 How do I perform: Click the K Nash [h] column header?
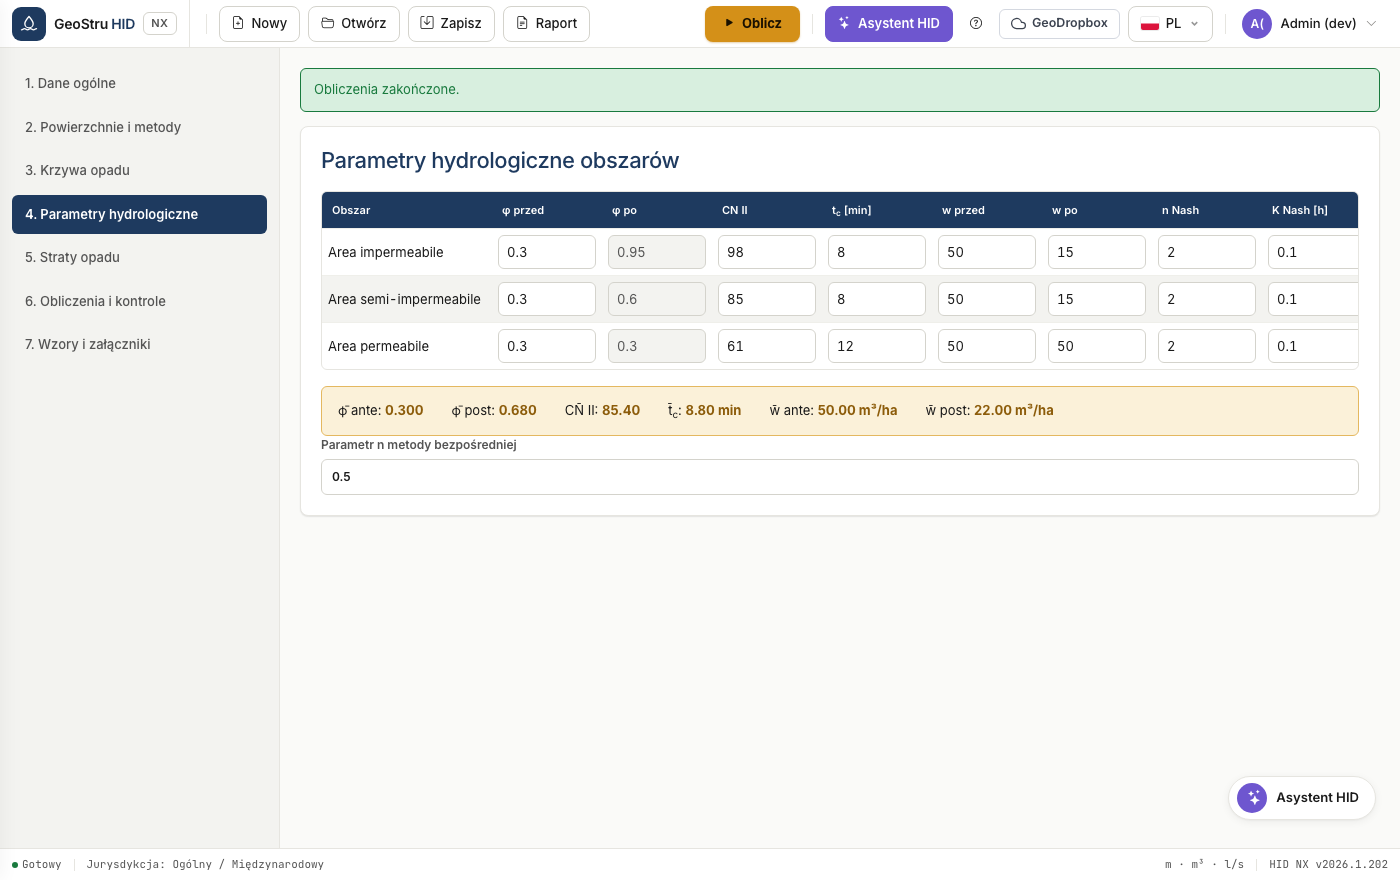[x=1300, y=210]
